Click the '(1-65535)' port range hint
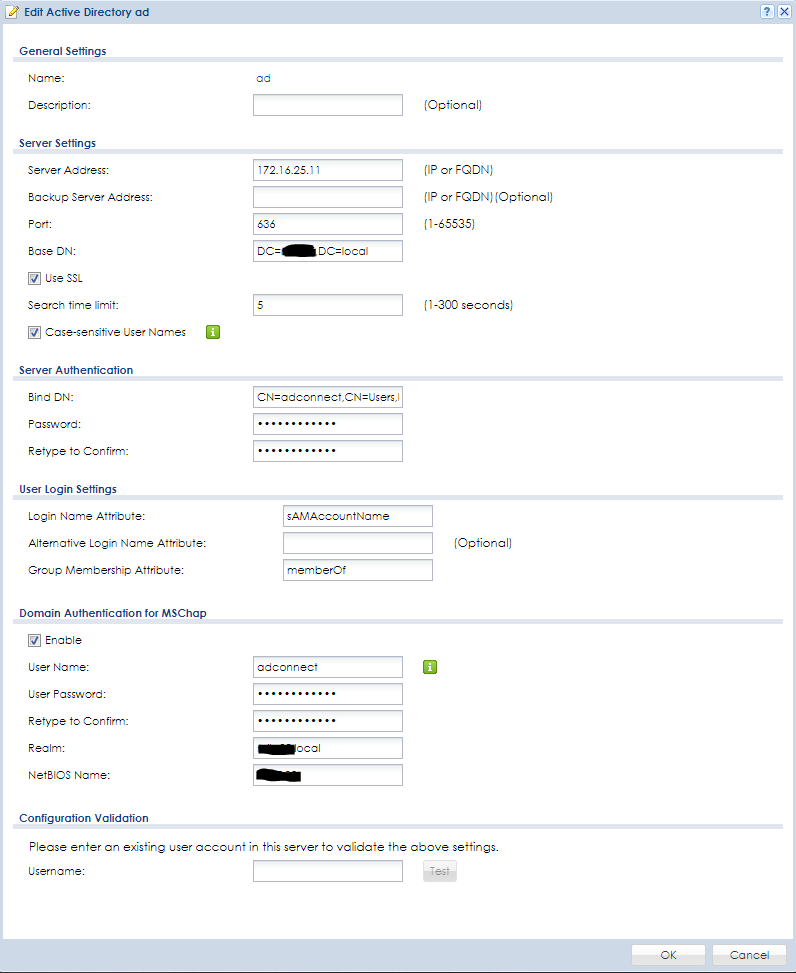The height and width of the screenshot is (973, 796). [449, 224]
